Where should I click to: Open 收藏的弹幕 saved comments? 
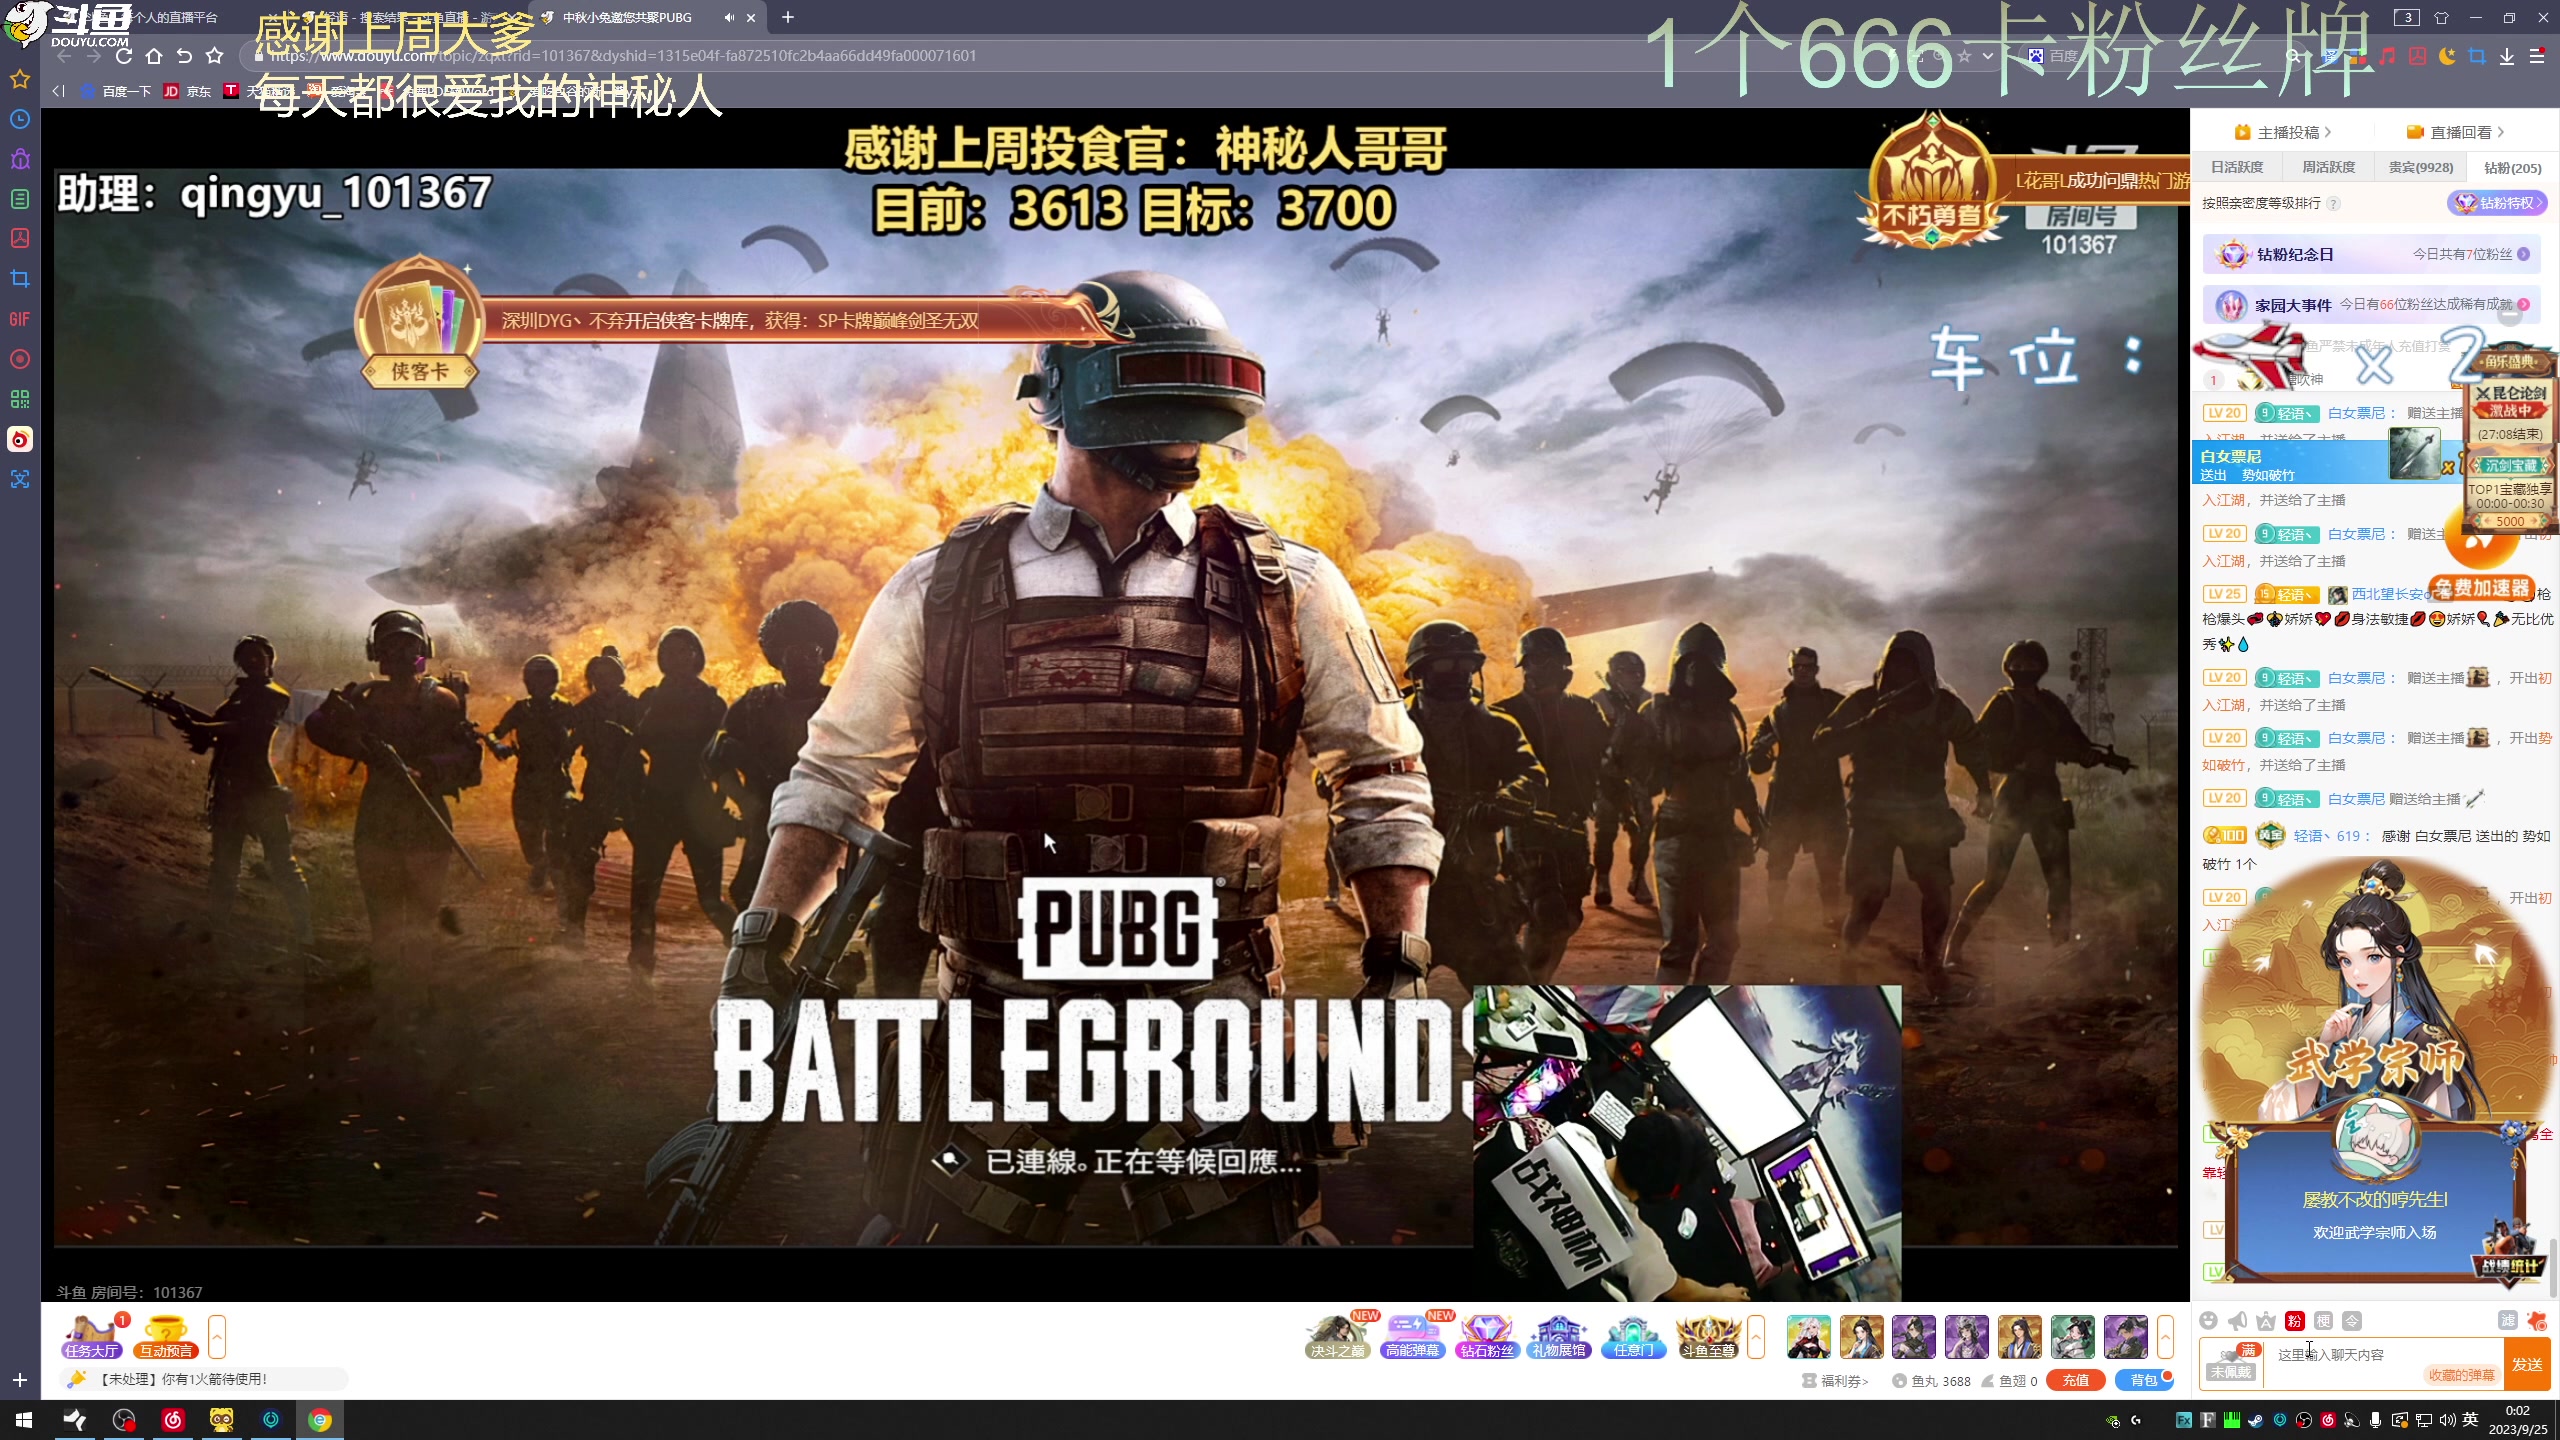pyautogui.click(x=2462, y=1375)
